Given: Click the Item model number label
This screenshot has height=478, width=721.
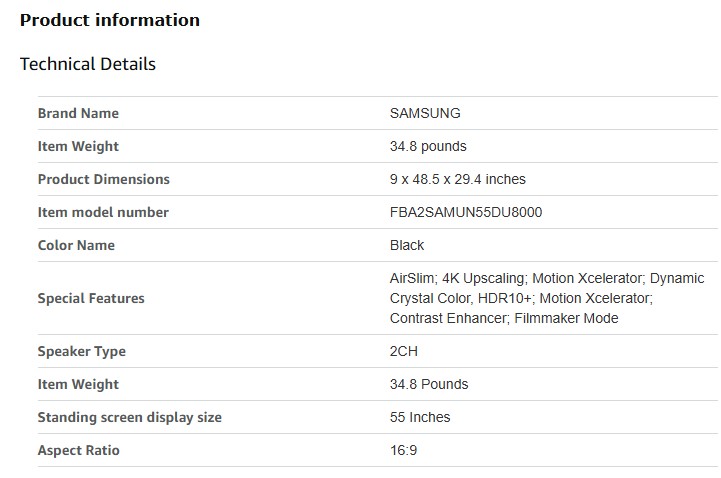Looking at the screenshot, I should (x=103, y=212).
